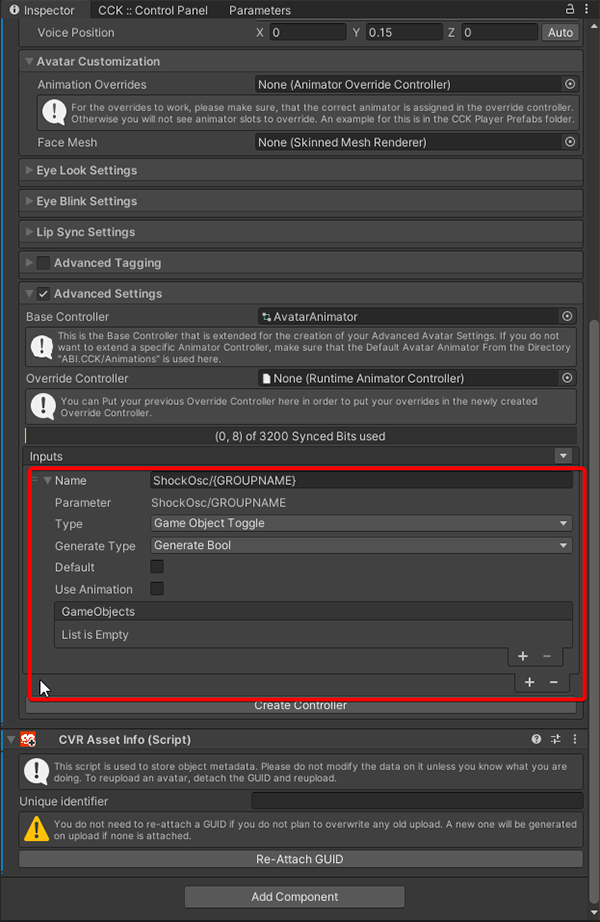Open the CVR Asset Info presets icon

(556, 740)
